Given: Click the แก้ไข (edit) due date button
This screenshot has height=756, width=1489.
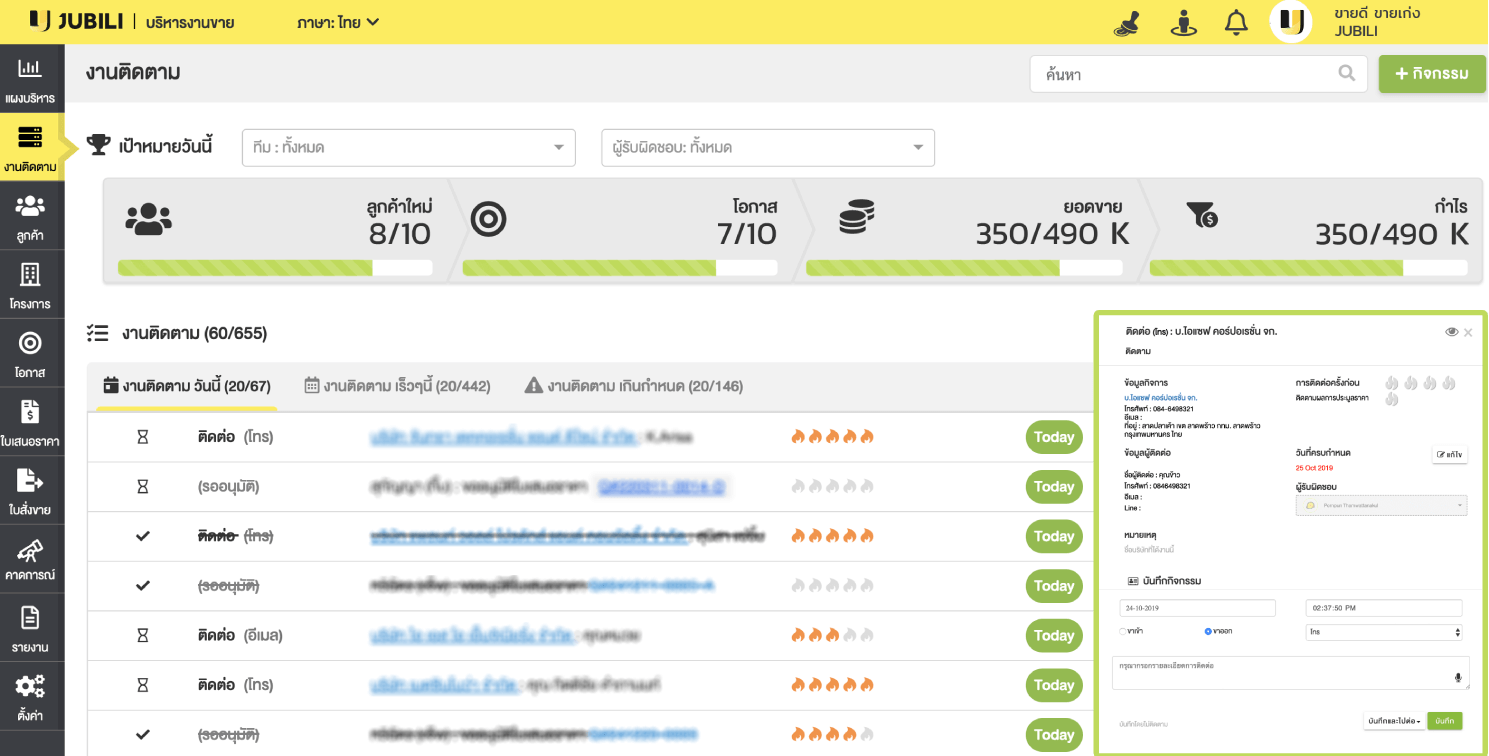Looking at the screenshot, I should [x=1449, y=454].
